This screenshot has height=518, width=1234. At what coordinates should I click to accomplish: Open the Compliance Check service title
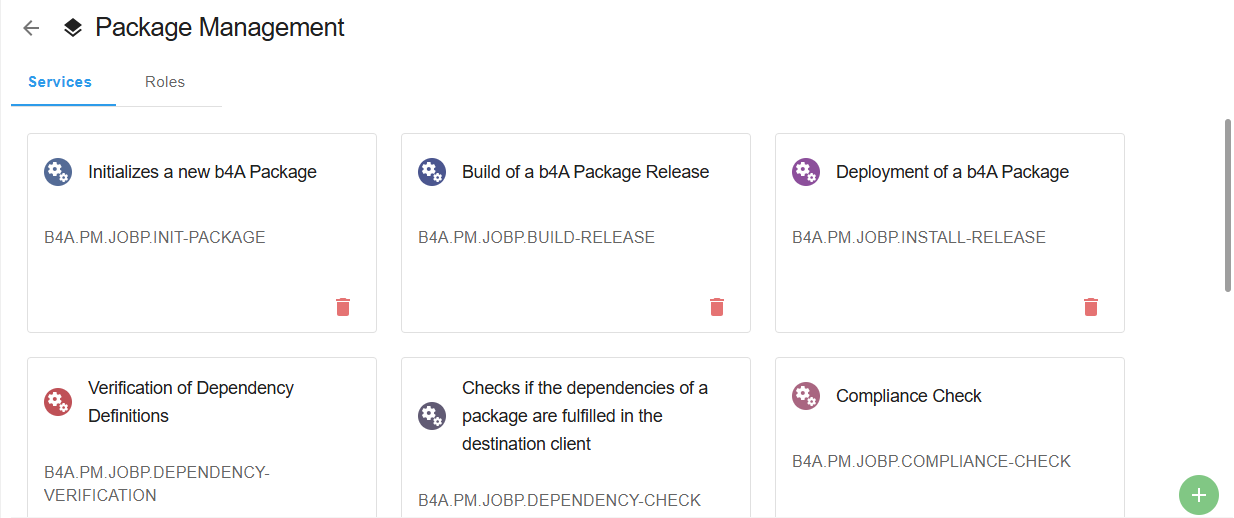coord(908,396)
